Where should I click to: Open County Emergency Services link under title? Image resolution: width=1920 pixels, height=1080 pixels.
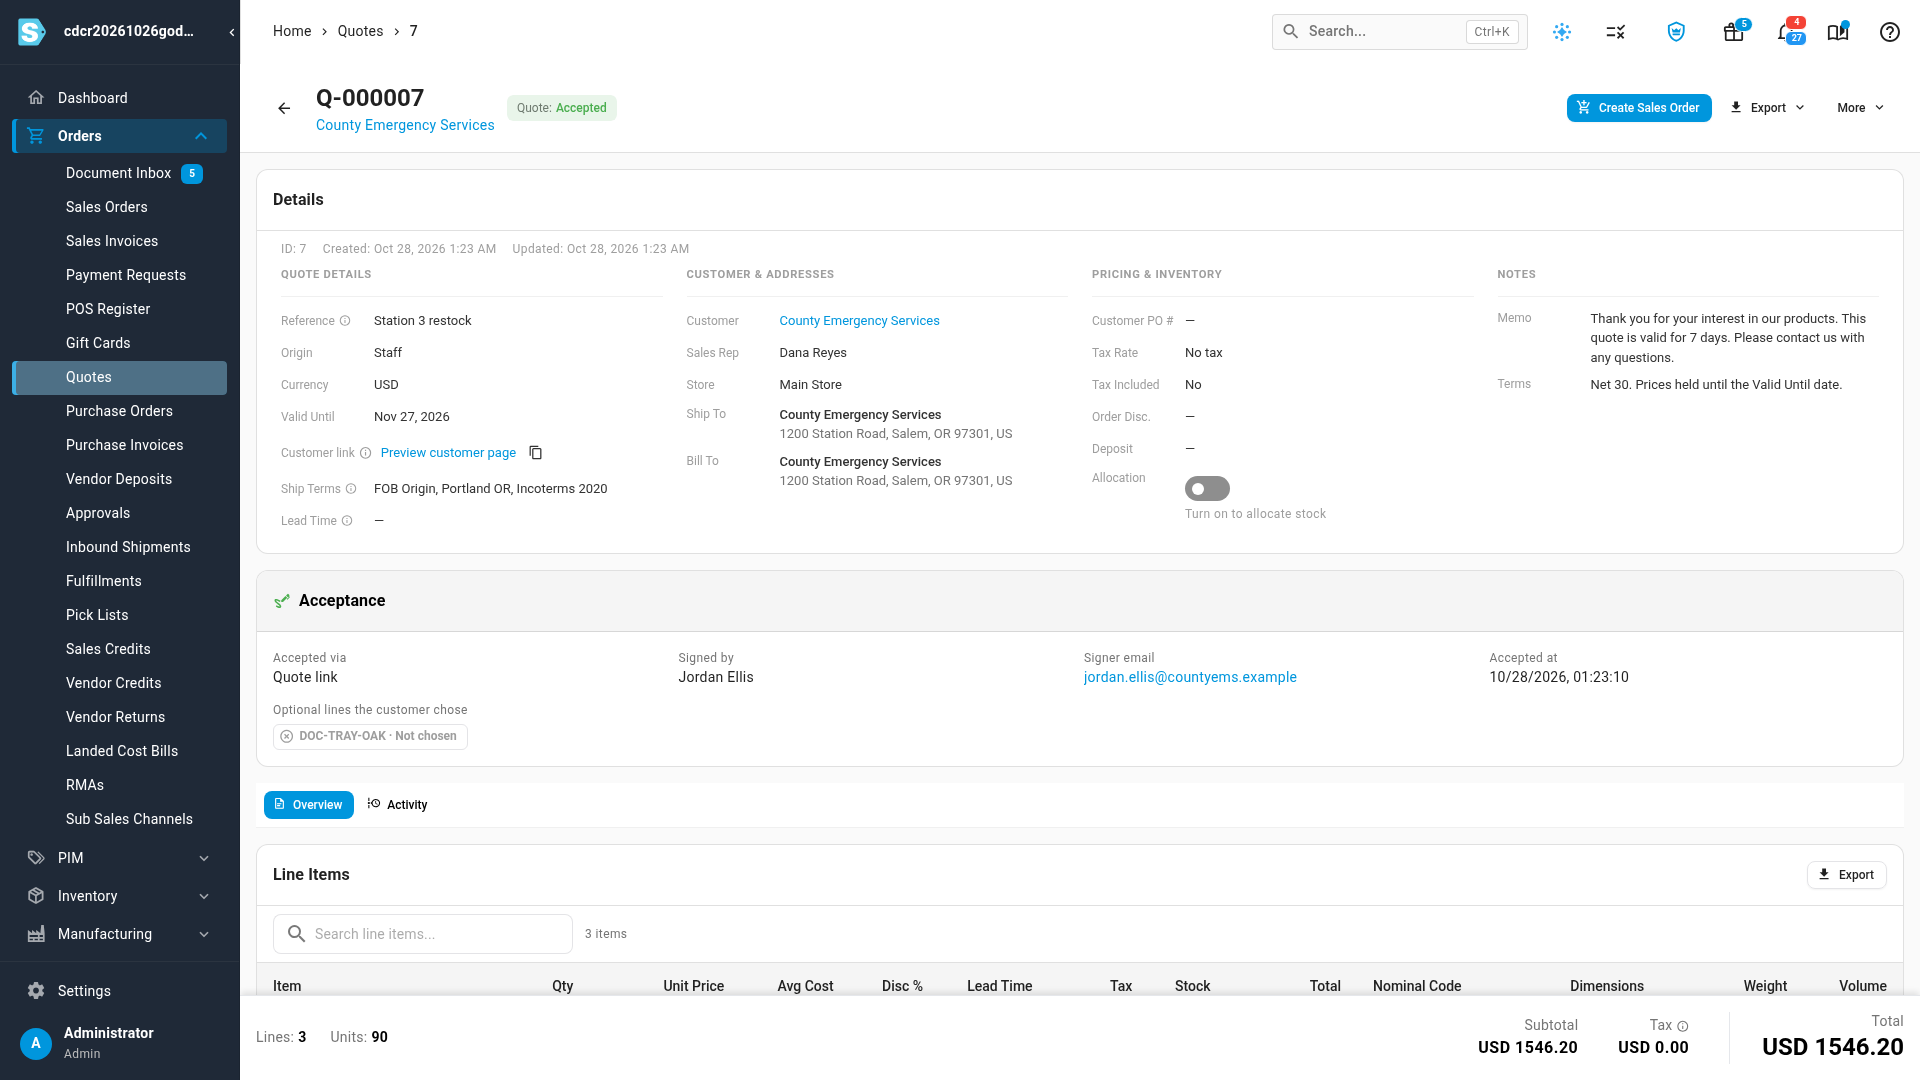405,125
